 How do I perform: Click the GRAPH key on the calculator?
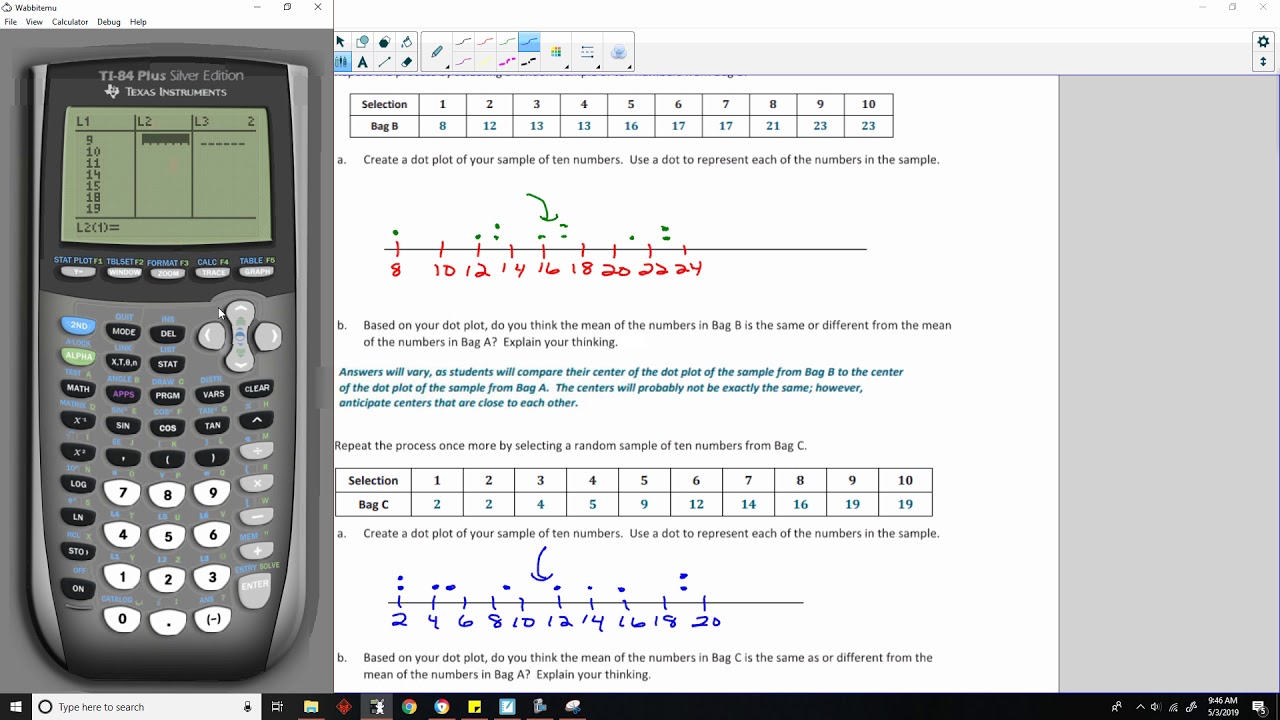point(257,271)
